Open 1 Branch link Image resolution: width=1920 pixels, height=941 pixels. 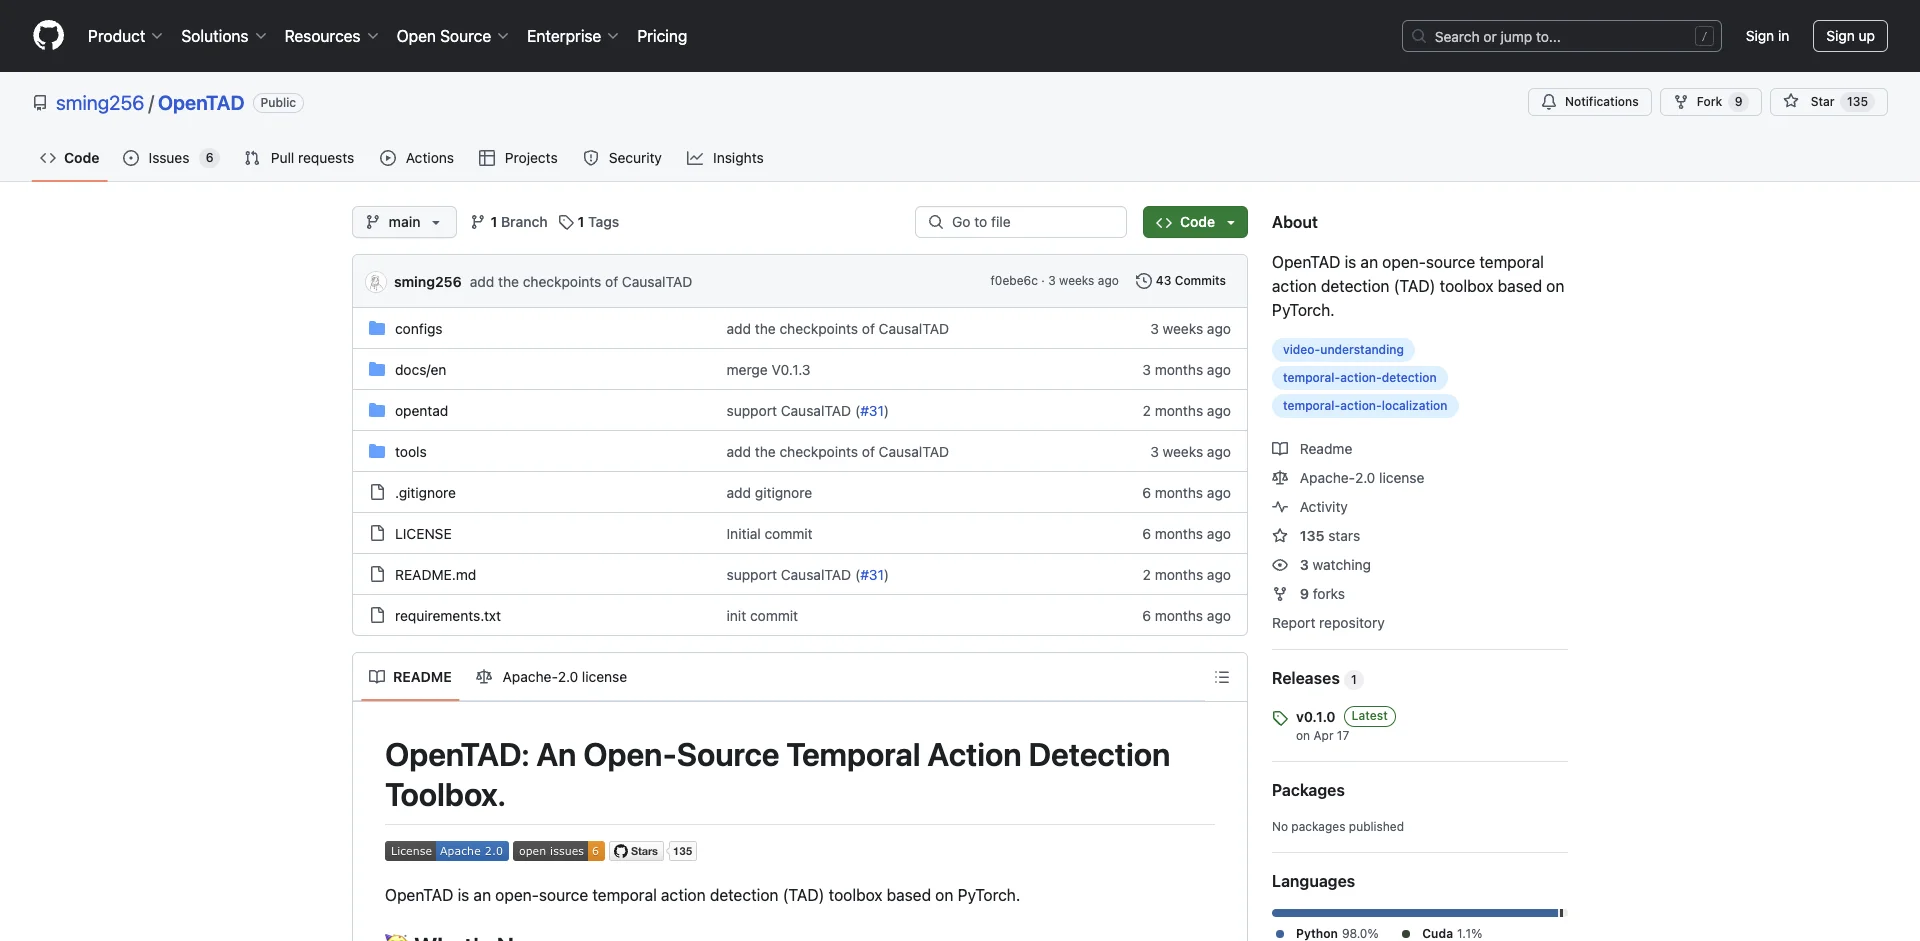pyautogui.click(x=509, y=222)
